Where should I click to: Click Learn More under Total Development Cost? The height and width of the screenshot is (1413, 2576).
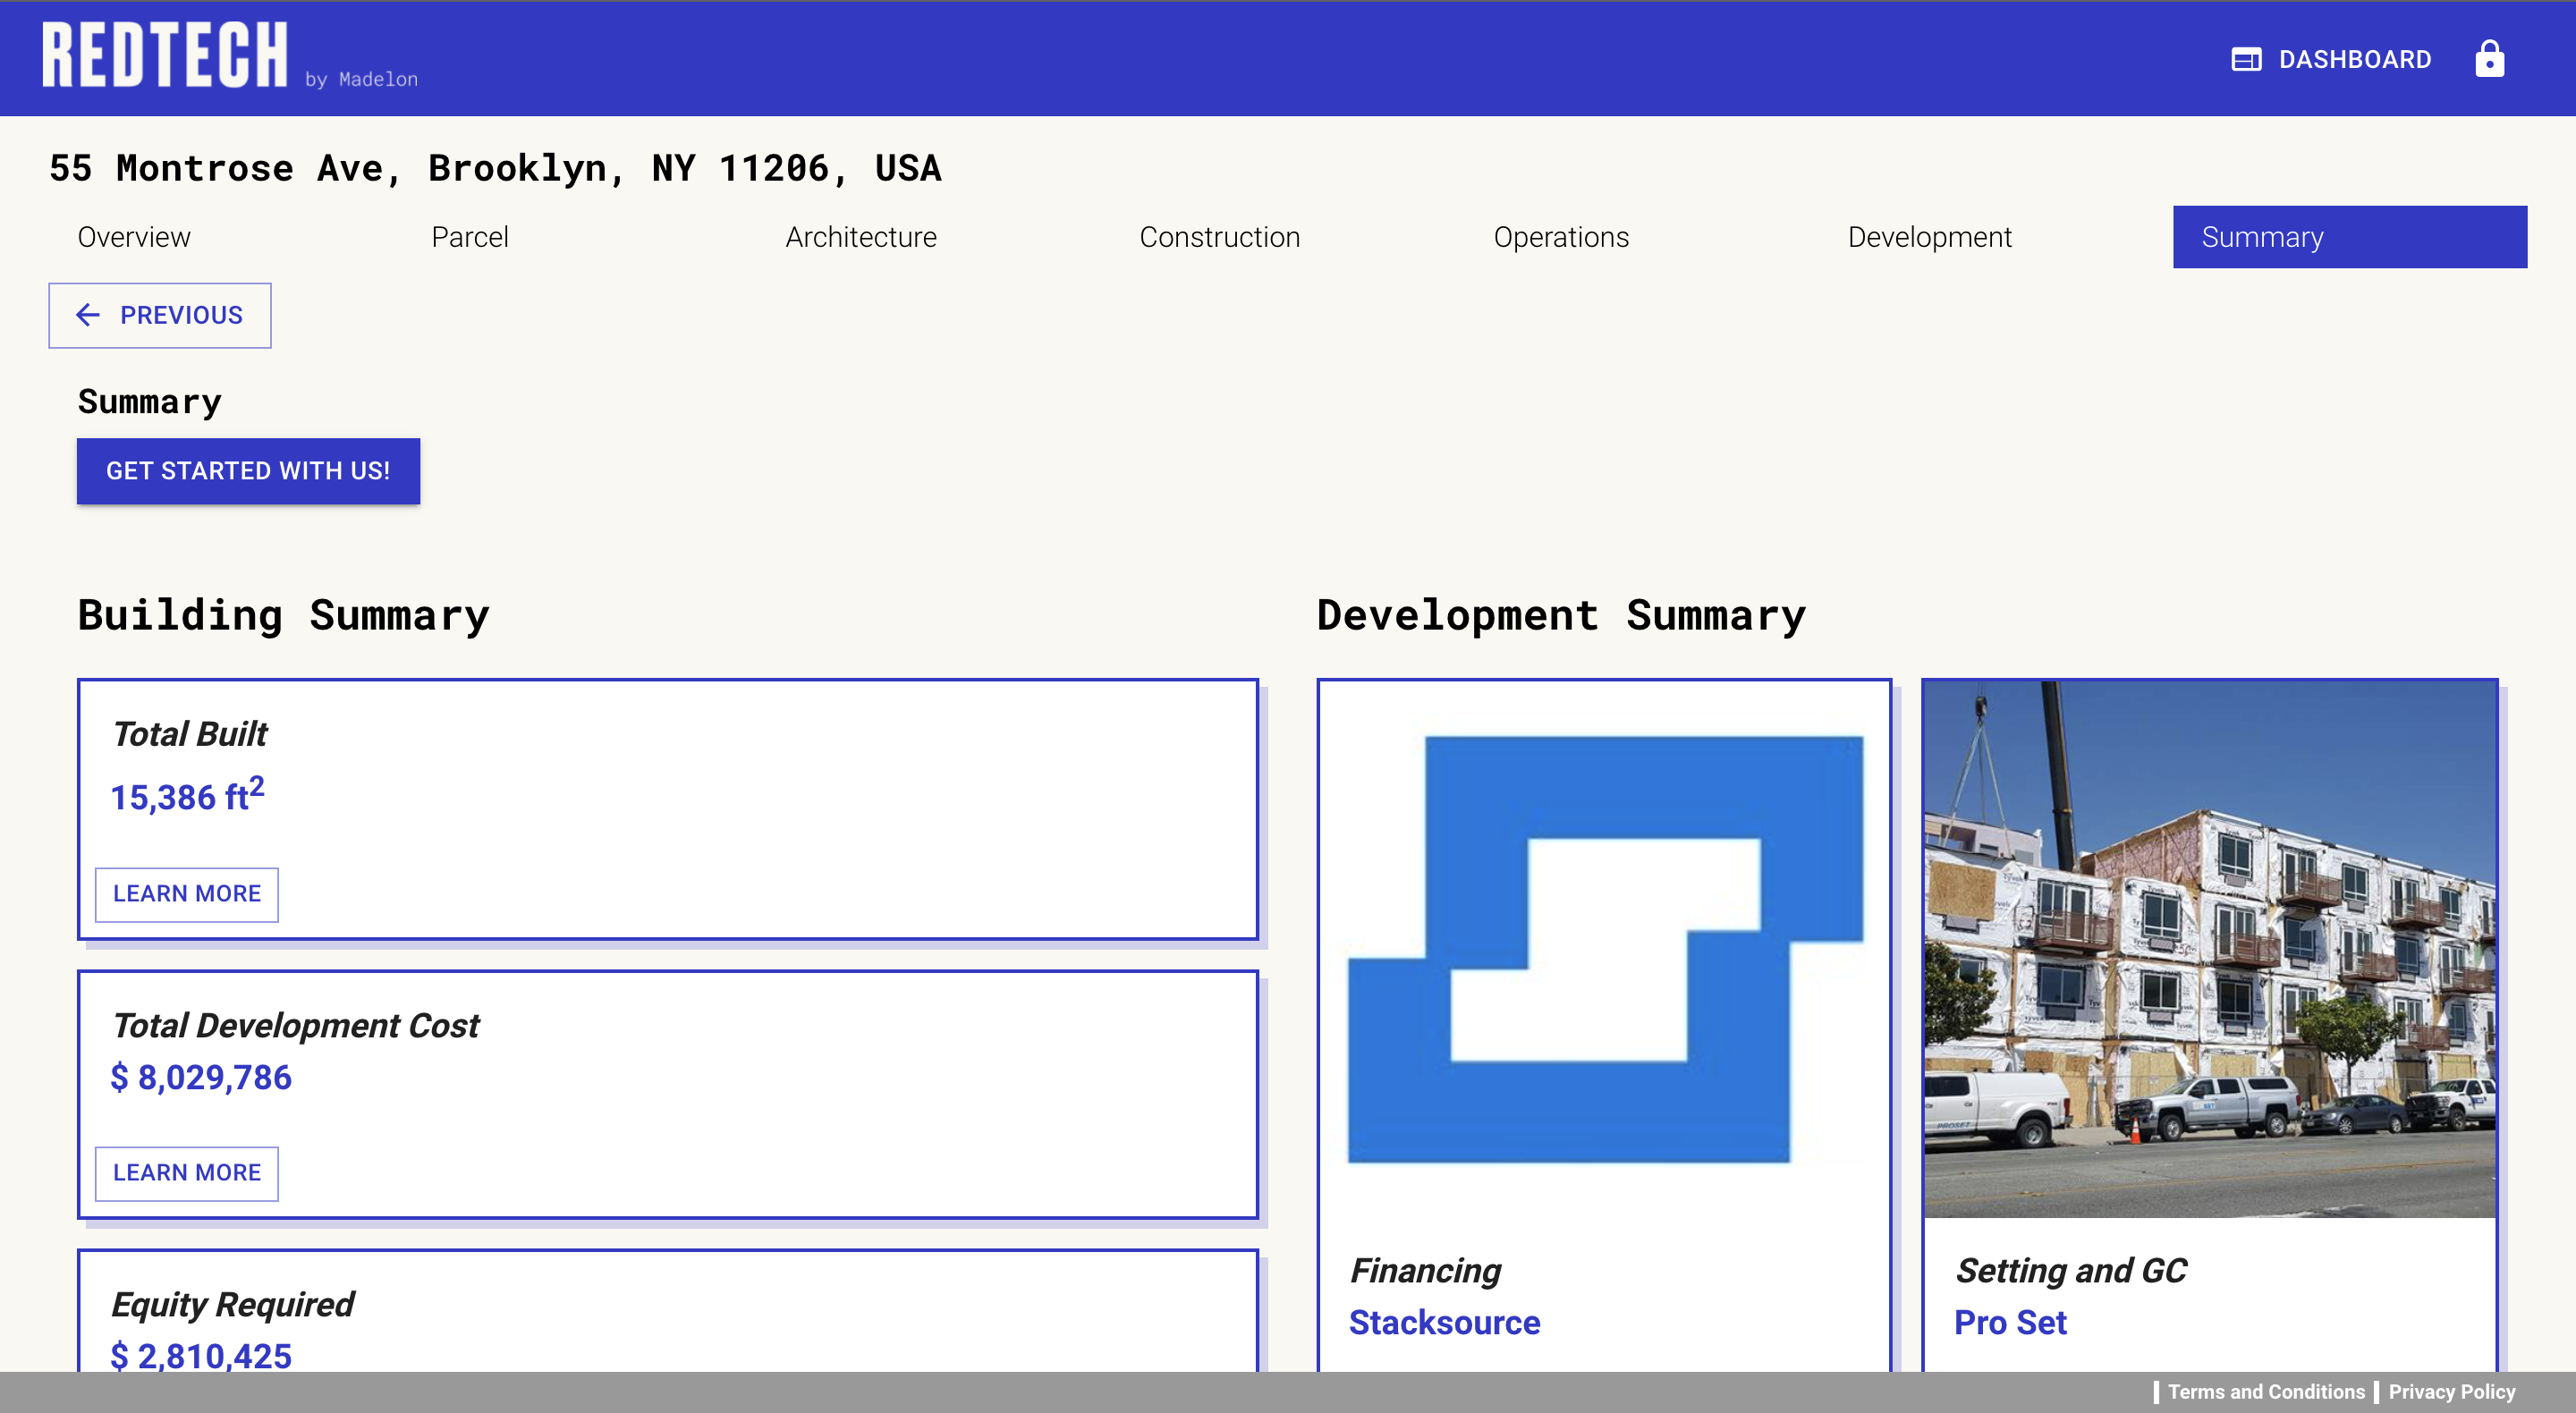coord(186,1173)
